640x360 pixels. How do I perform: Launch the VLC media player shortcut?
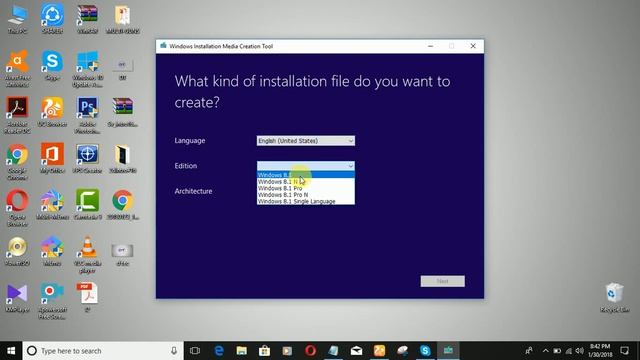[87, 255]
